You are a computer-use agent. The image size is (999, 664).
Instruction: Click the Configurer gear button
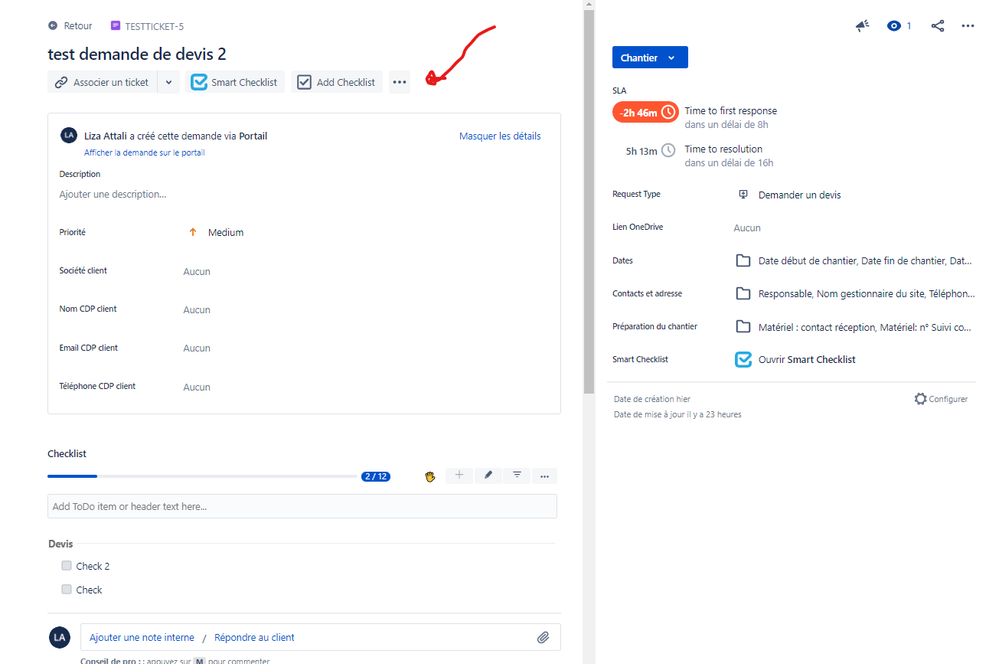click(x=940, y=399)
